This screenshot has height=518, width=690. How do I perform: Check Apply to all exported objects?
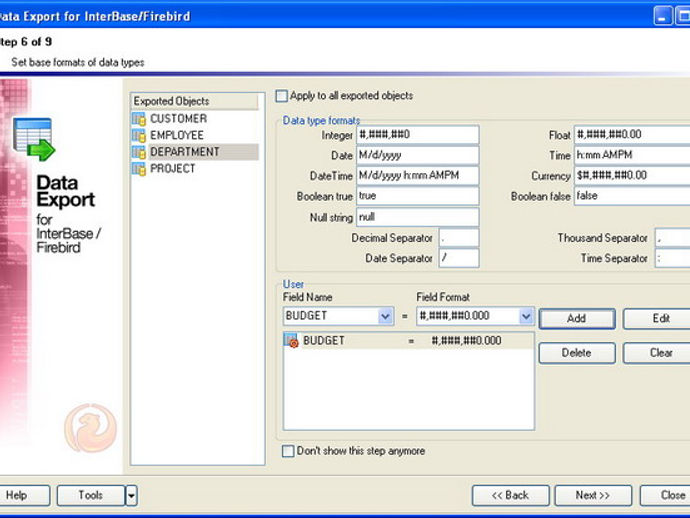[x=282, y=96]
